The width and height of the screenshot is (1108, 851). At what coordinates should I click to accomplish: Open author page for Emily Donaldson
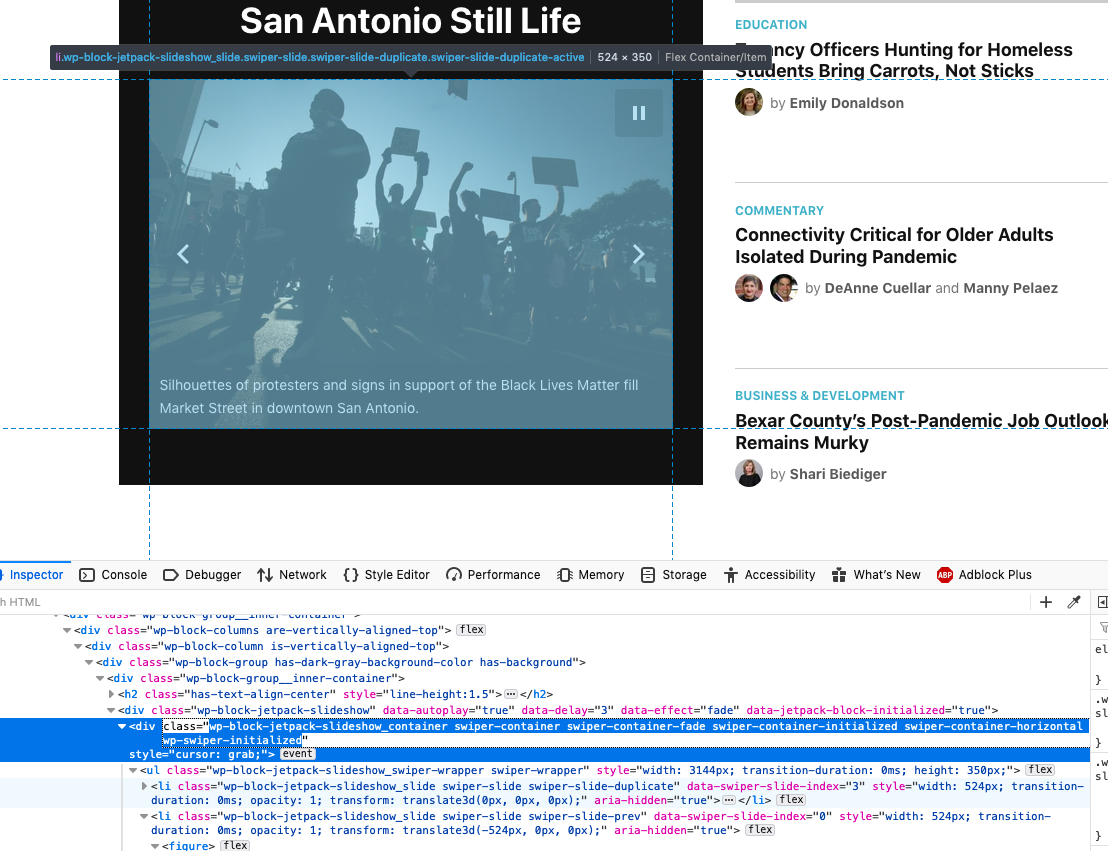pyautogui.click(x=847, y=103)
